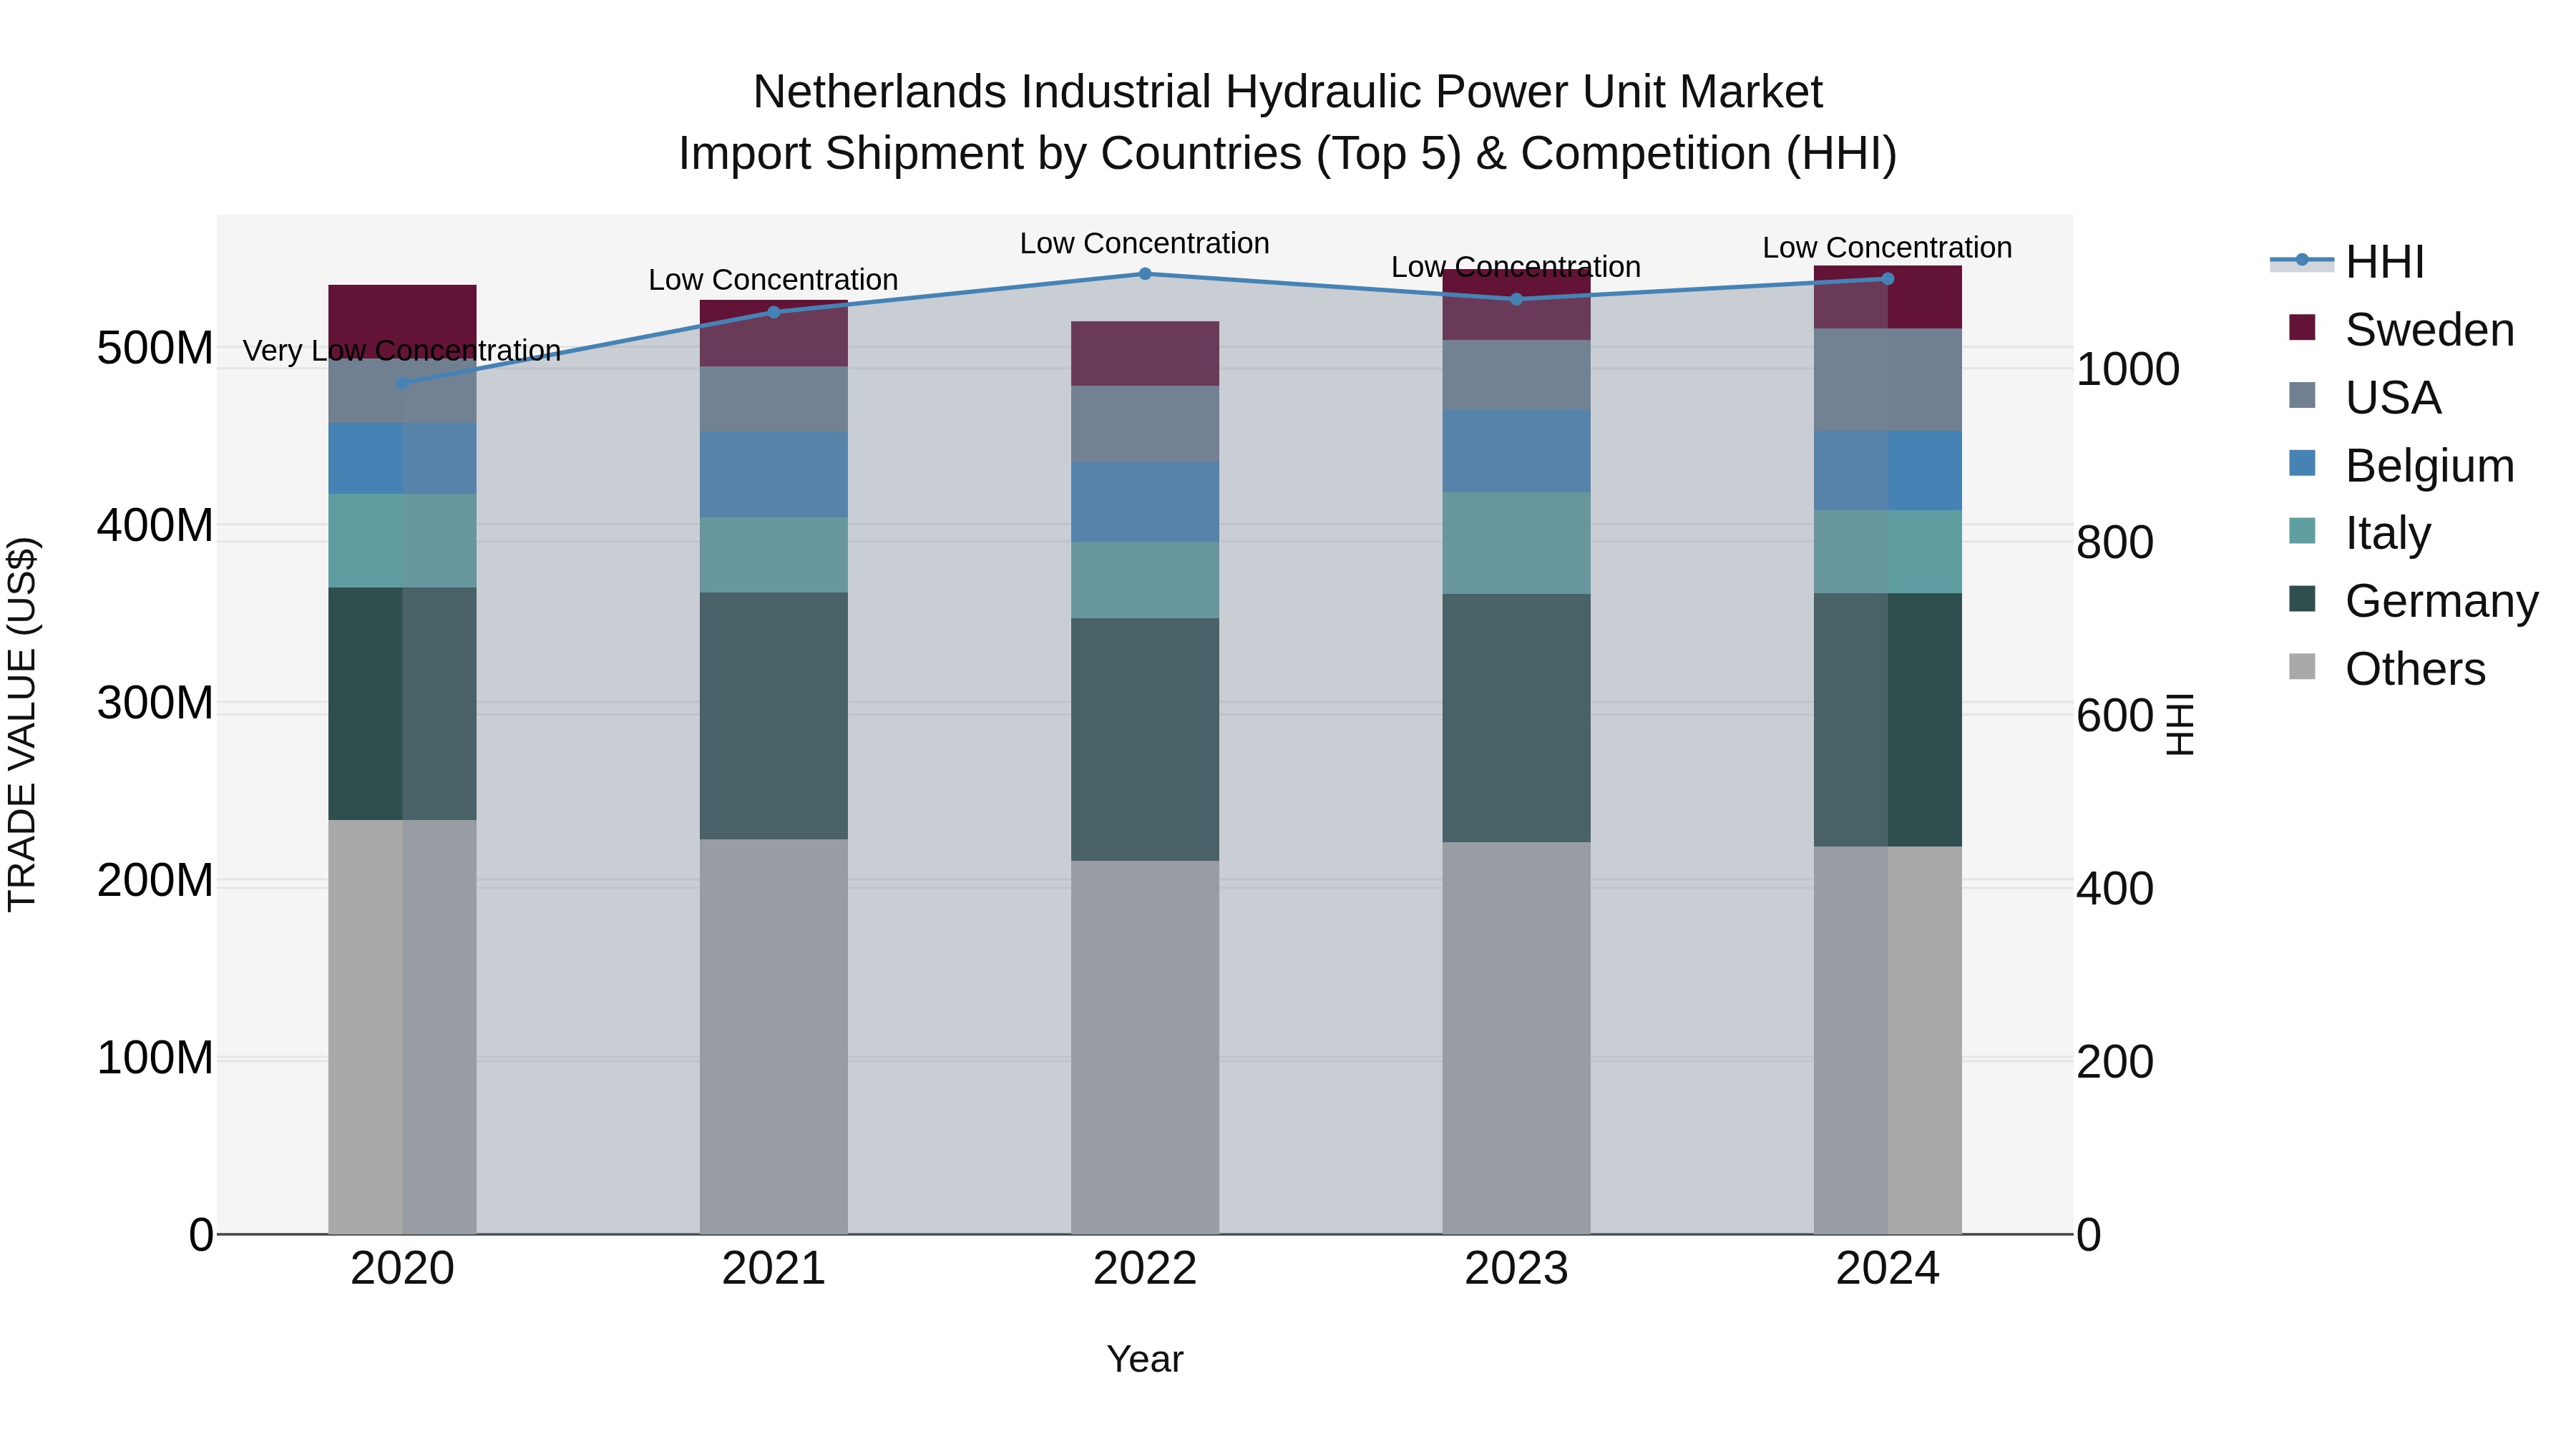Click the 2021 'Low Concentration' annotation

coord(773,280)
